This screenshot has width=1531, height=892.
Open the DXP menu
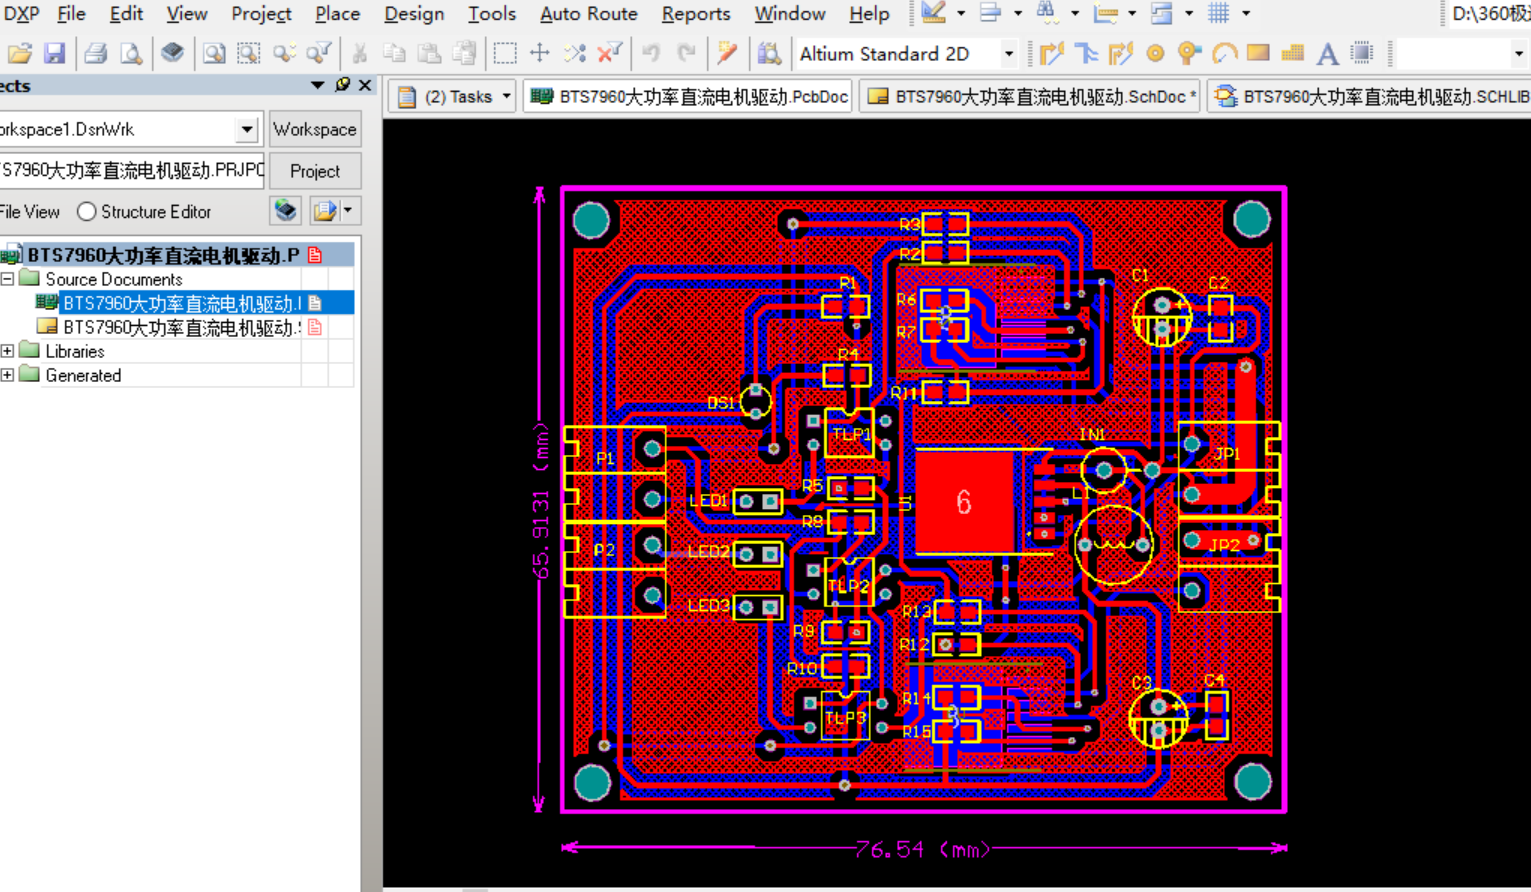(21, 13)
